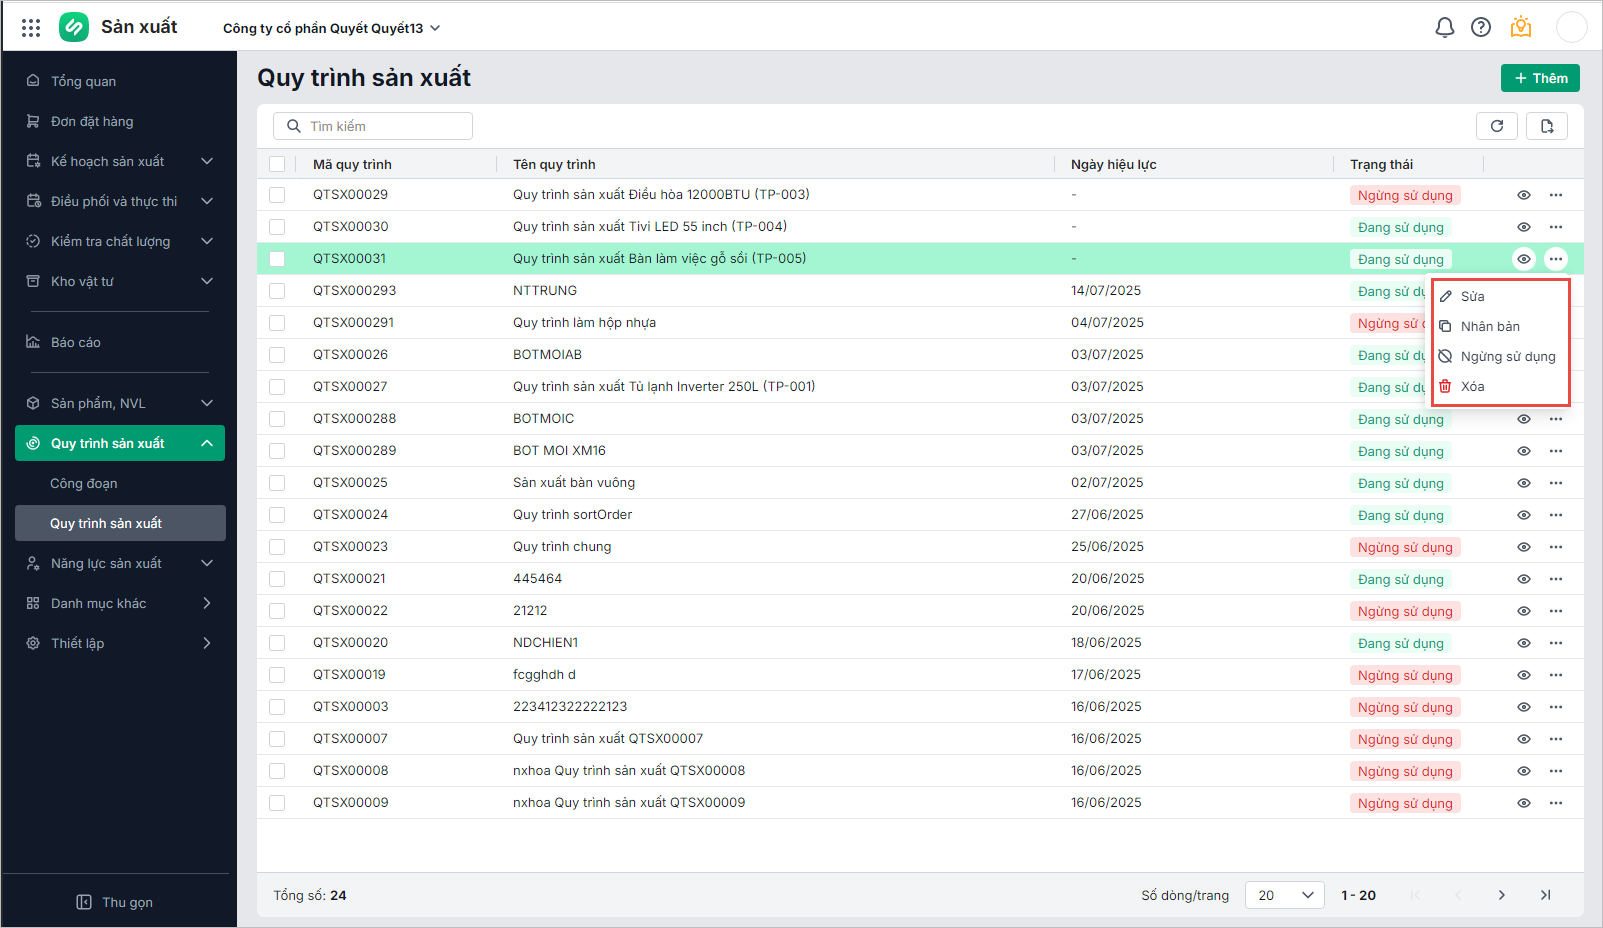Click the help question mark icon

pyautogui.click(x=1481, y=28)
